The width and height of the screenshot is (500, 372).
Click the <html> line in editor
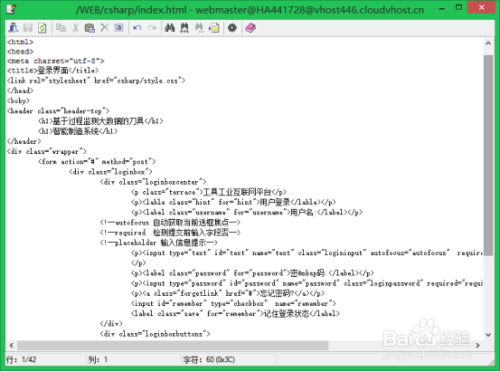coord(20,42)
